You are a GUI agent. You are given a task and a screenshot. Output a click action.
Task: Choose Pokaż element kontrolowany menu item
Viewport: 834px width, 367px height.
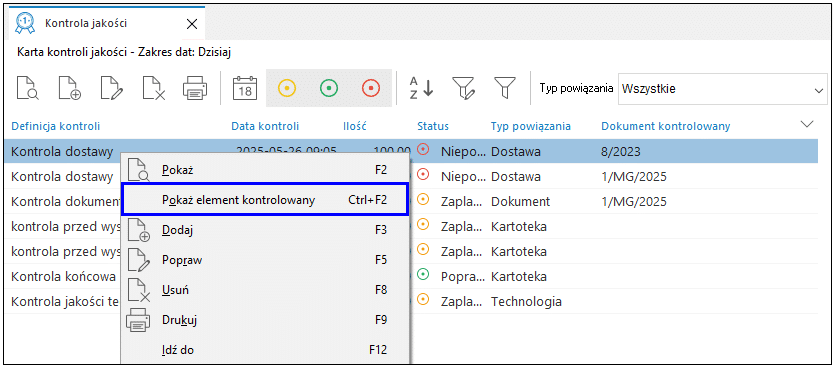click(x=265, y=200)
